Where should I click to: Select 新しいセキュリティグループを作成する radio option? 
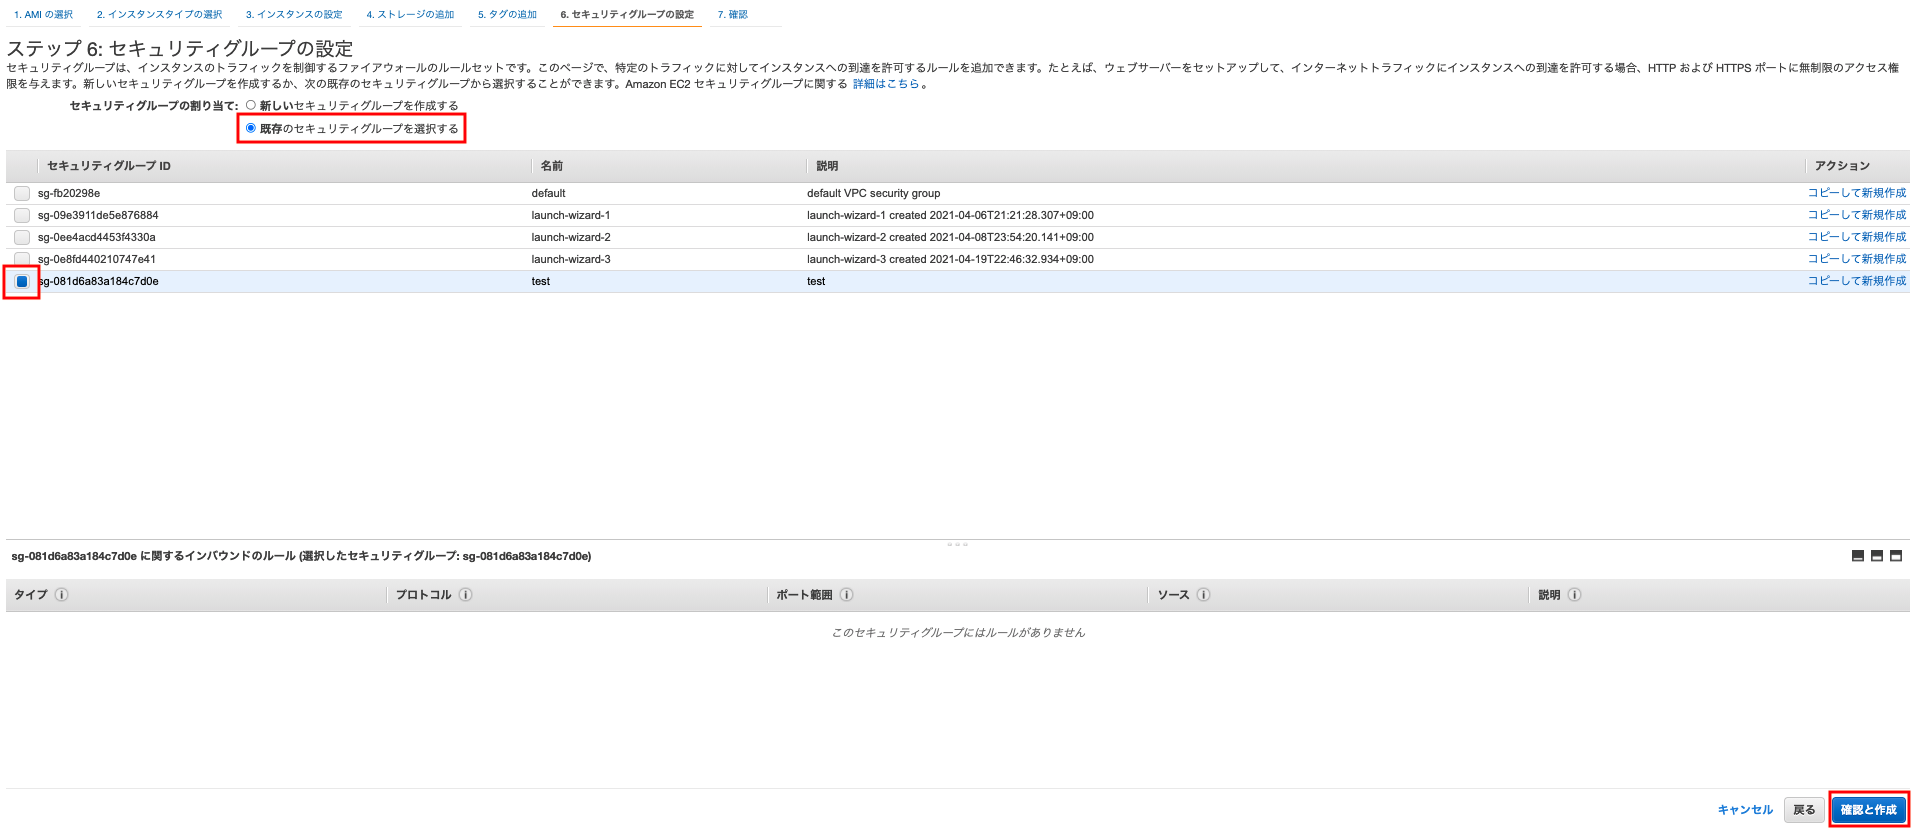[x=251, y=105]
